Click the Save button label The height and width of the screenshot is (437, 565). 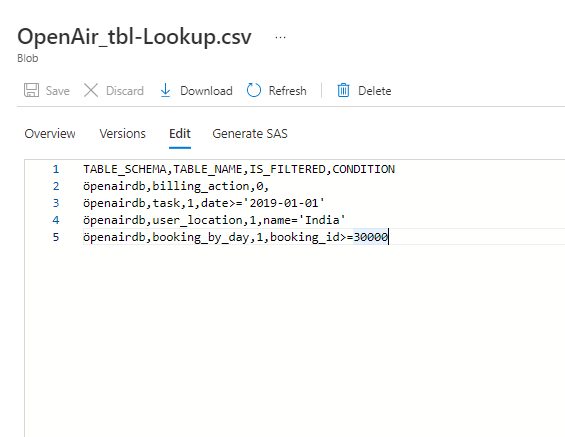[58, 91]
